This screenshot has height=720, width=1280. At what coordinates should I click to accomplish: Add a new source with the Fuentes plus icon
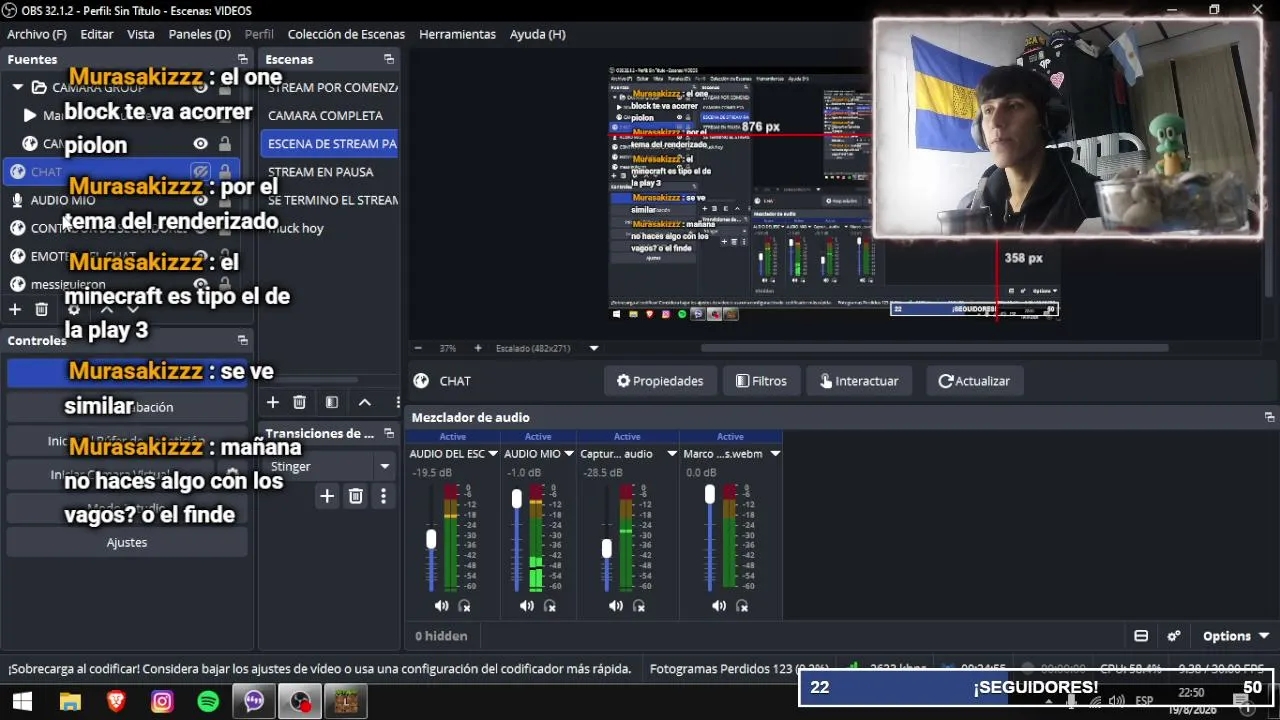click(15, 310)
